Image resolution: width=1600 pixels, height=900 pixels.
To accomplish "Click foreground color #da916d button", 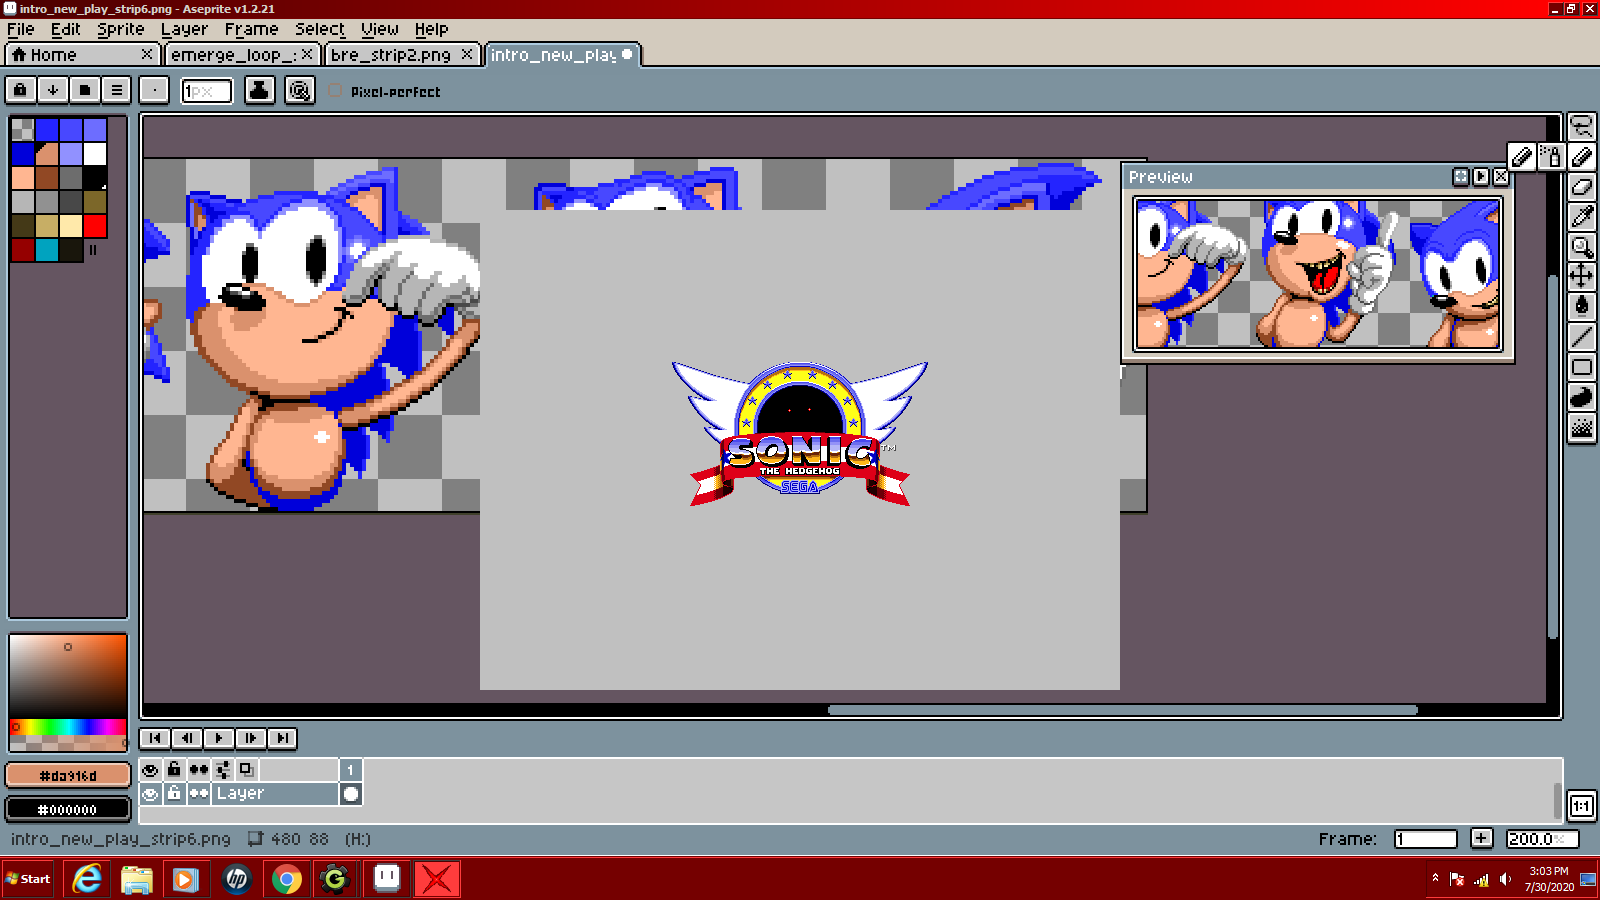I will pyautogui.click(x=68, y=775).
